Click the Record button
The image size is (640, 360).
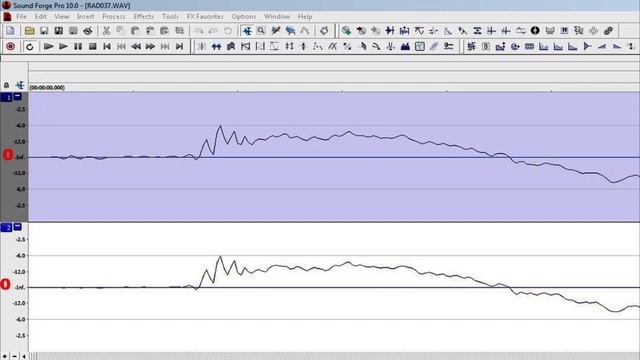(x=11, y=47)
